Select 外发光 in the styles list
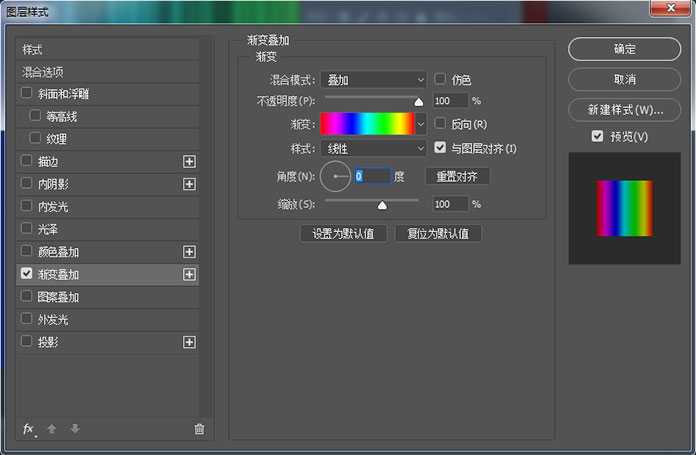The width and height of the screenshot is (696, 455). pyautogui.click(x=52, y=320)
